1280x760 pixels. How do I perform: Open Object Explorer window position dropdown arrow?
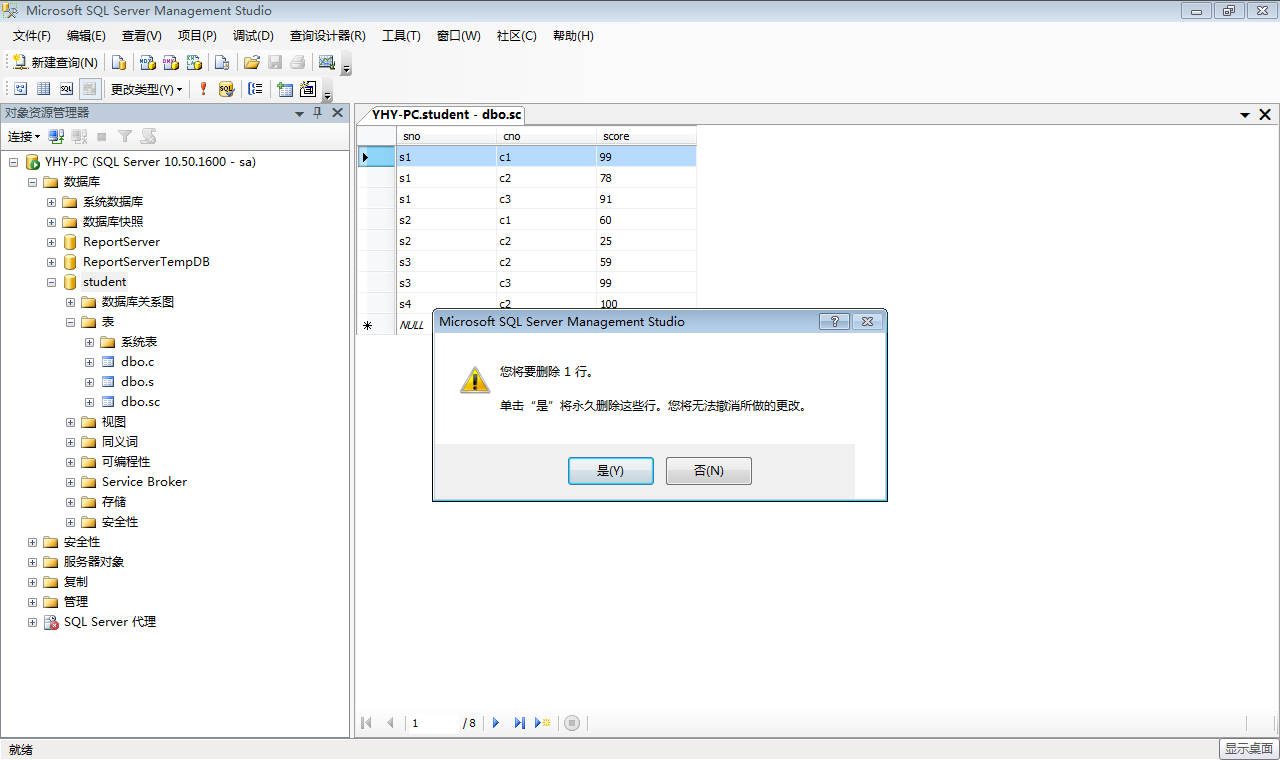299,113
